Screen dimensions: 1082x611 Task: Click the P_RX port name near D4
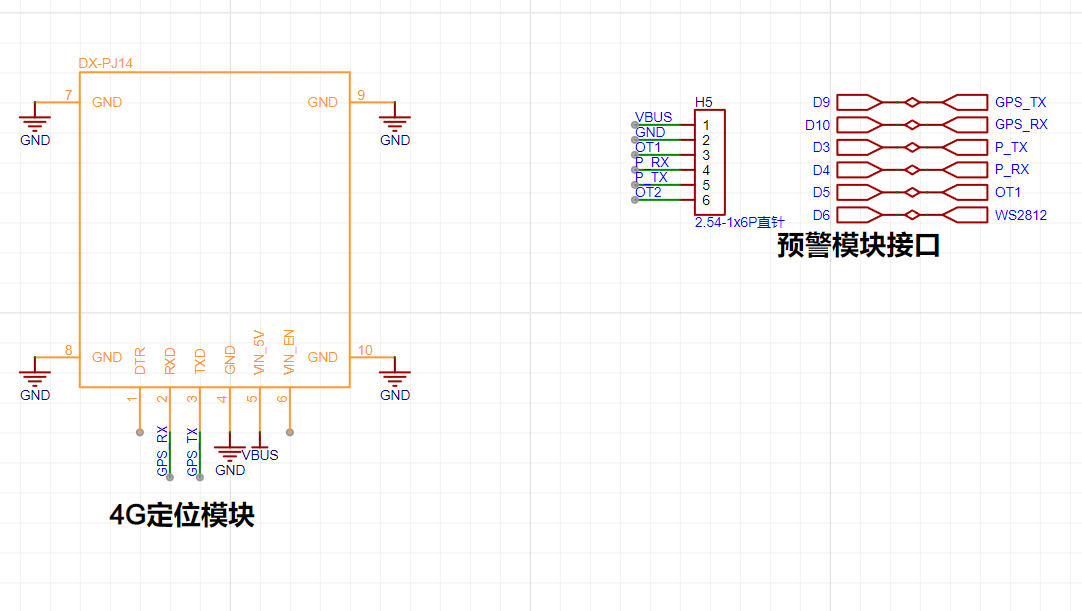coord(1012,169)
